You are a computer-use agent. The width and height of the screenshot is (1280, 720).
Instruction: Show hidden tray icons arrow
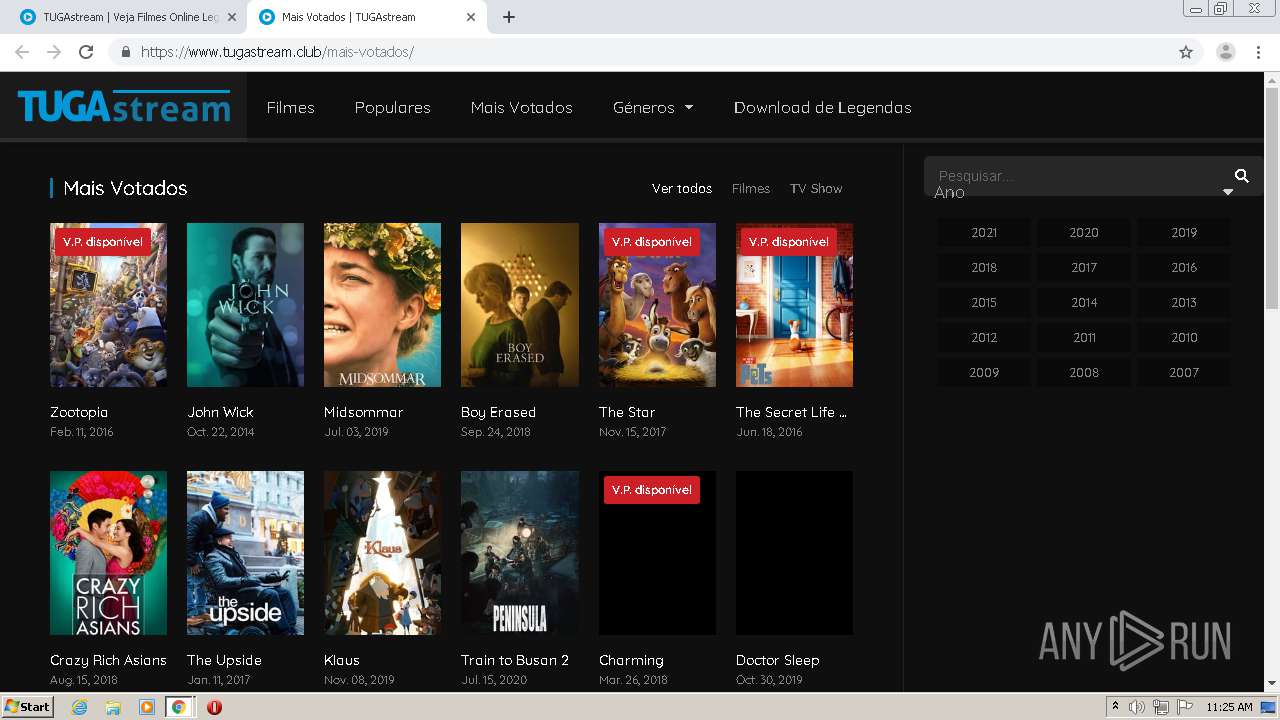pyautogui.click(x=1115, y=707)
